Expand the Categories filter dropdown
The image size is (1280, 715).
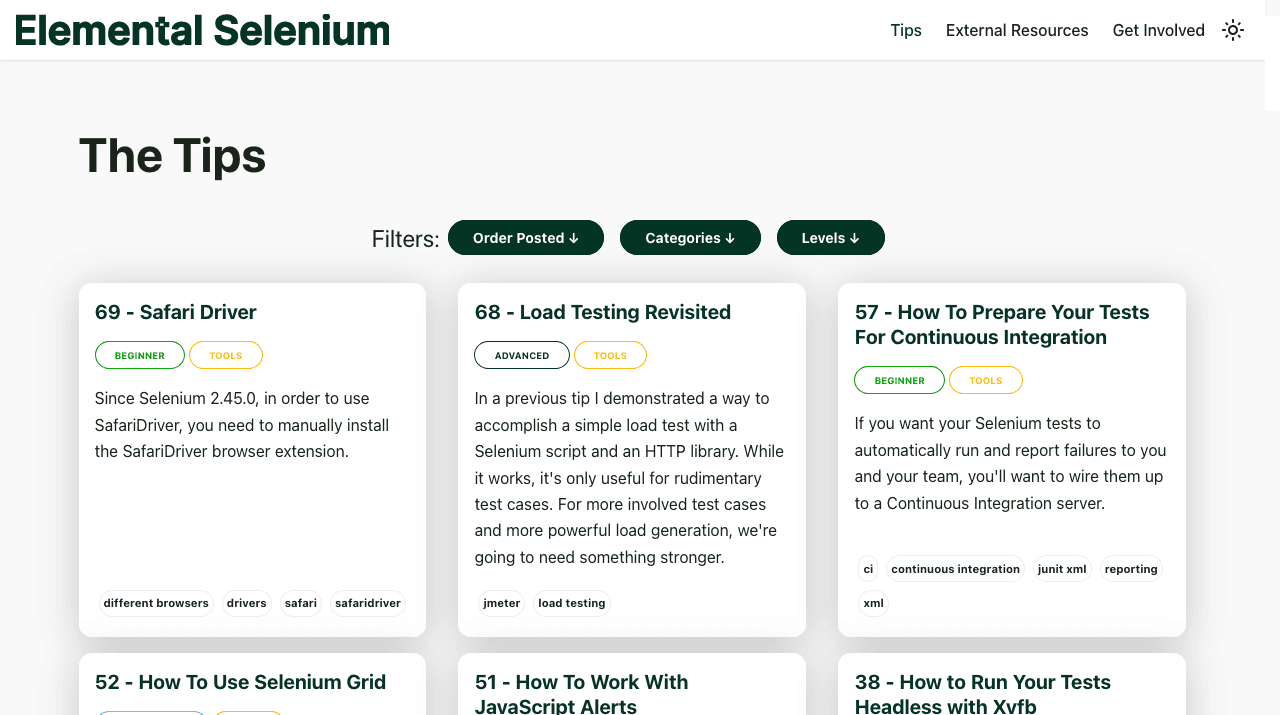click(x=690, y=238)
